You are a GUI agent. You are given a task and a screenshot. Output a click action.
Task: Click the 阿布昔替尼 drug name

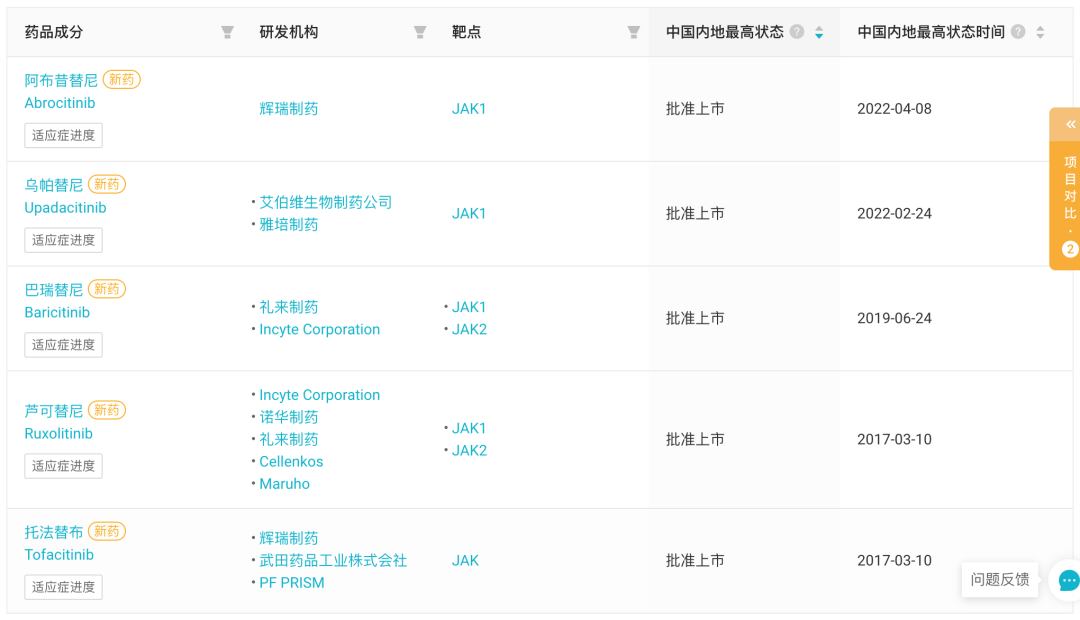pos(61,81)
